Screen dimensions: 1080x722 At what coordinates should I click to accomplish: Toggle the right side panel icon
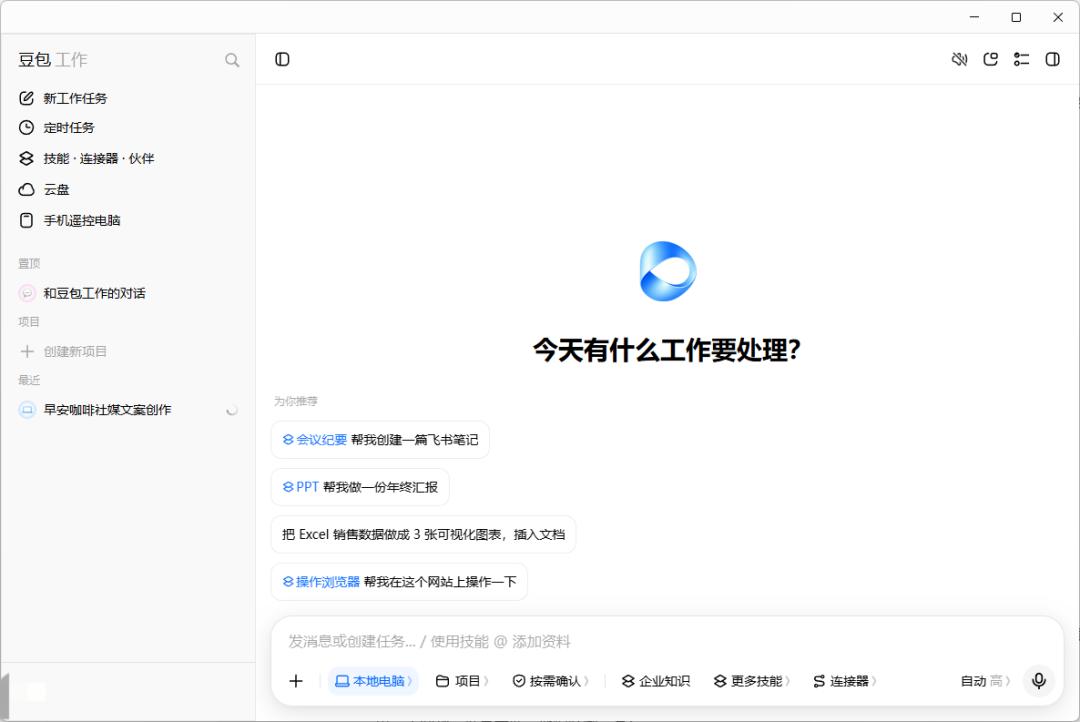pos(1052,59)
